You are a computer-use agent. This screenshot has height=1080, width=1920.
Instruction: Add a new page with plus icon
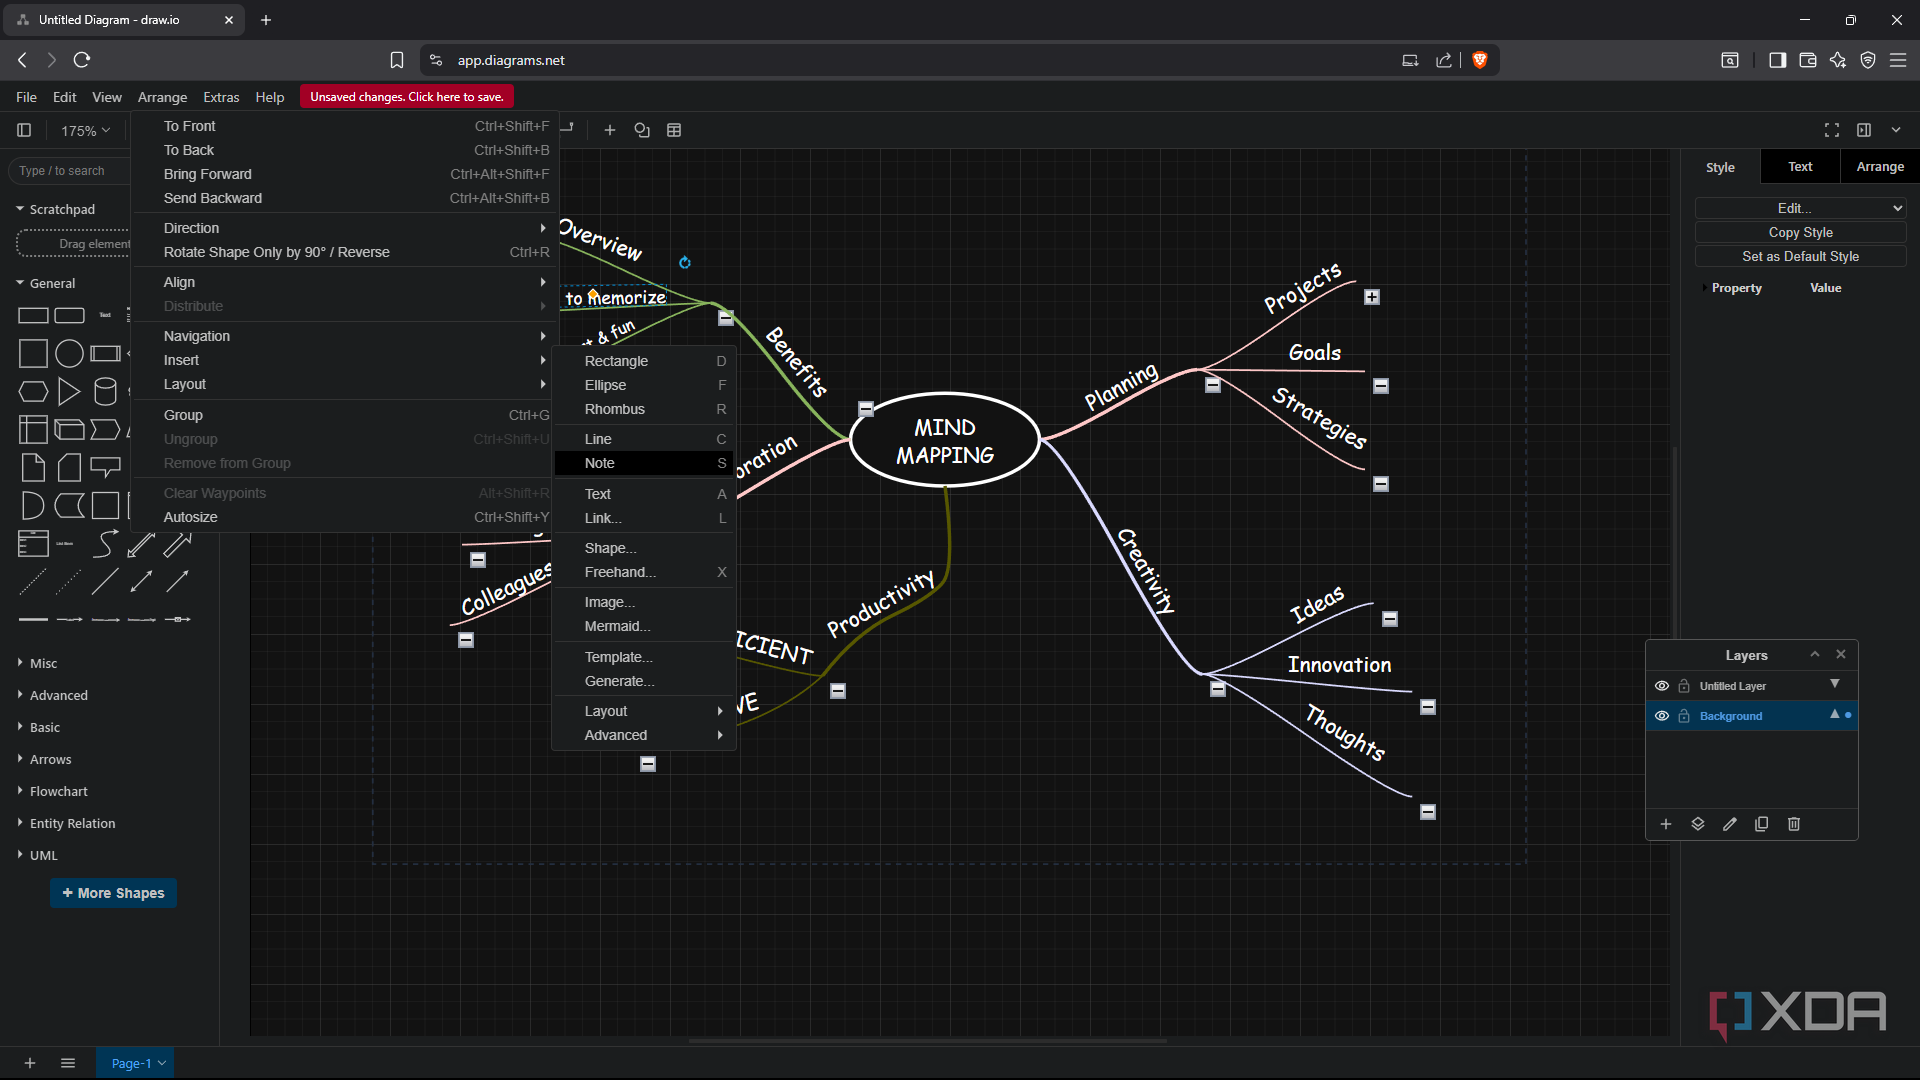(30, 1063)
